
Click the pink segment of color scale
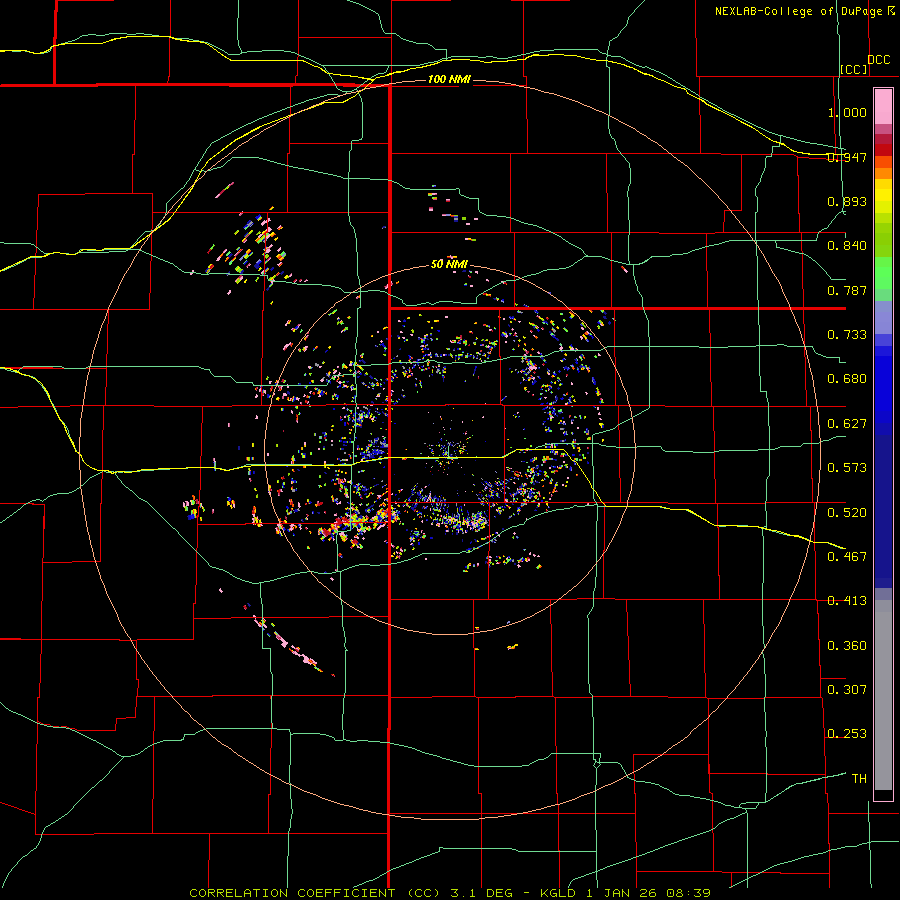pyautogui.click(x=883, y=107)
